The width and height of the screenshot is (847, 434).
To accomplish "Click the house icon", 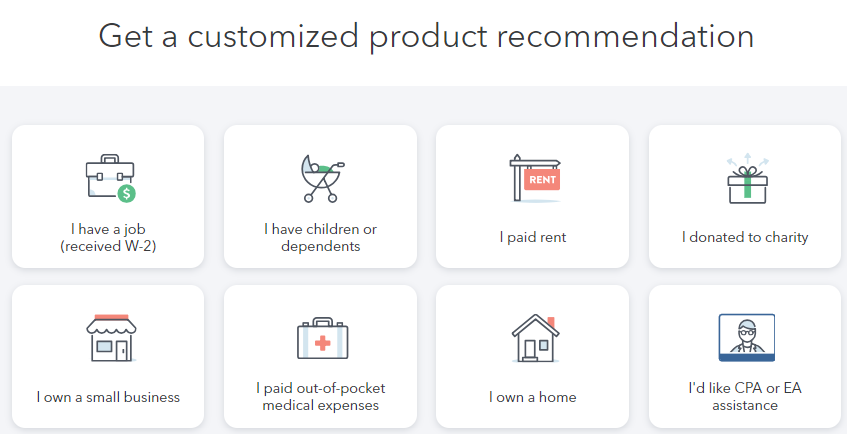I will [533, 338].
